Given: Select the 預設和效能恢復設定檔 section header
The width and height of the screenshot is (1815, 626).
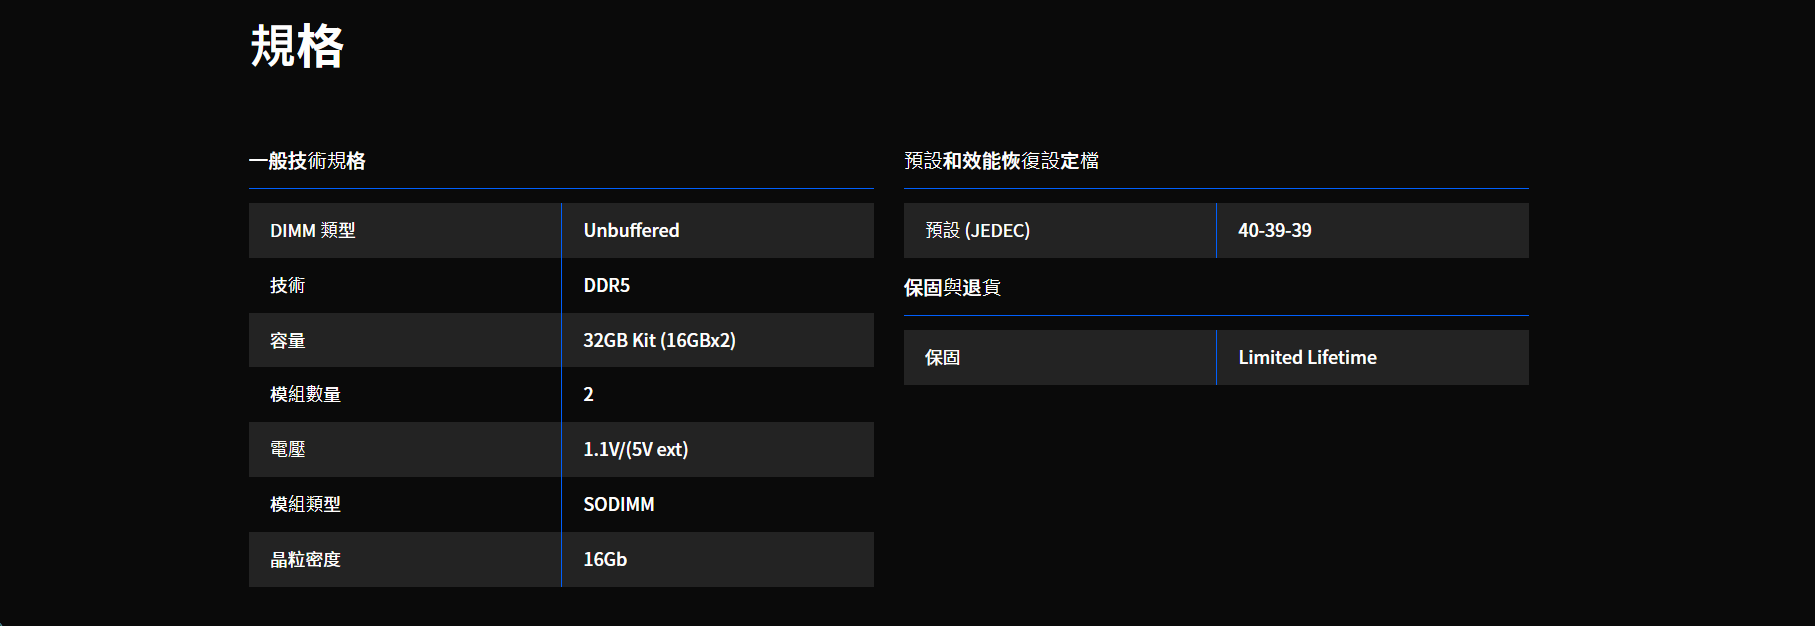Looking at the screenshot, I should coord(1001,161).
